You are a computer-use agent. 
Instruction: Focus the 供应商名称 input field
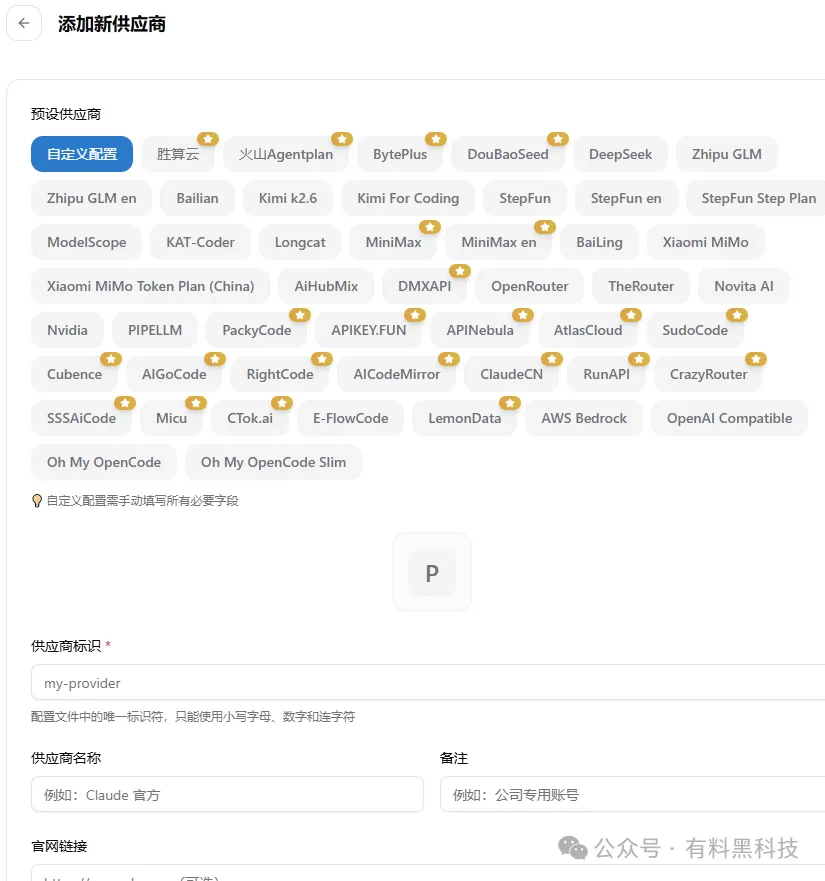click(x=227, y=794)
